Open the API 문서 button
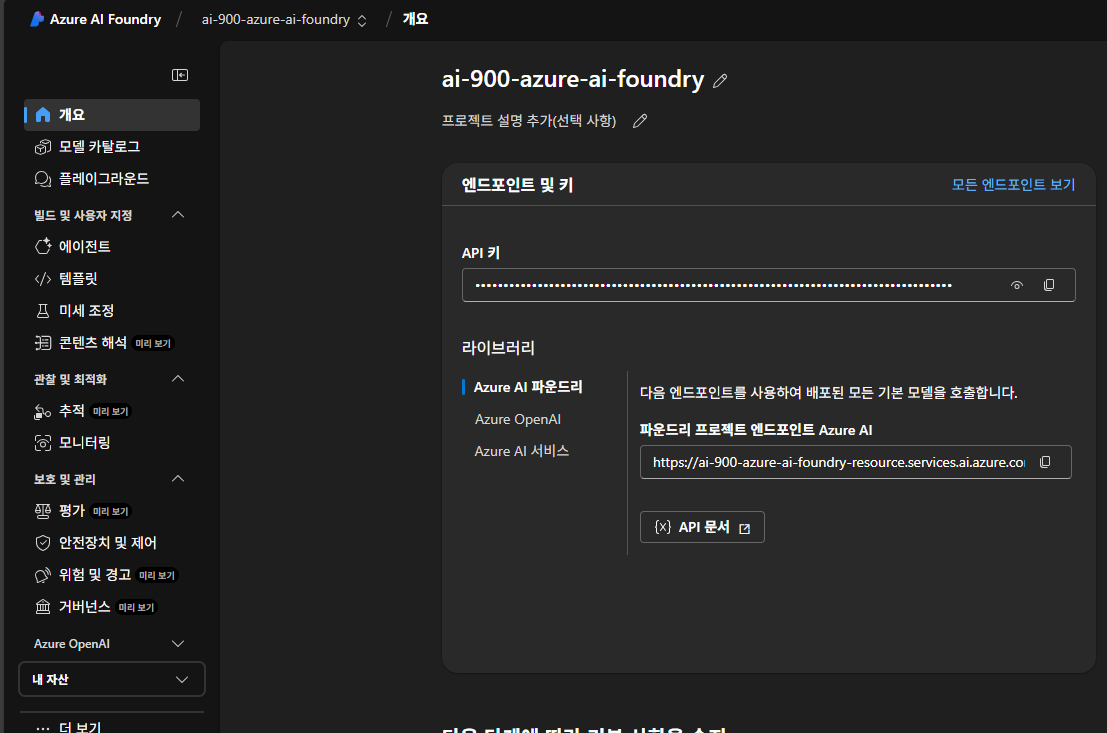This screenshot has width=1107, height=733. [702, 527]
